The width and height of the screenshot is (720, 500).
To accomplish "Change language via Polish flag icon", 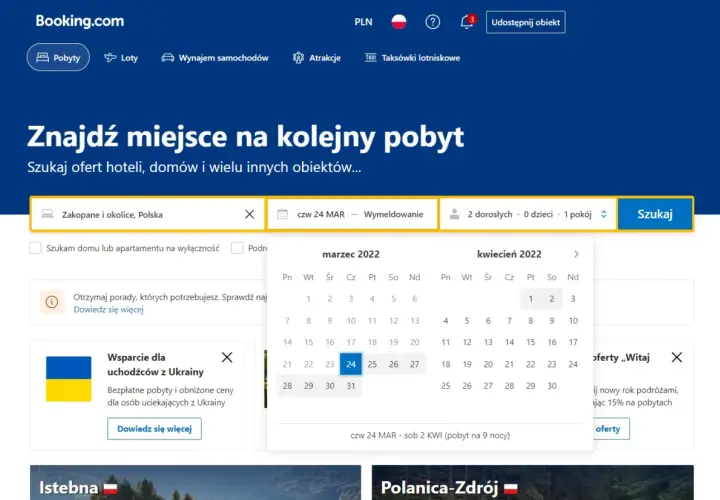I will tap(399, 22).
